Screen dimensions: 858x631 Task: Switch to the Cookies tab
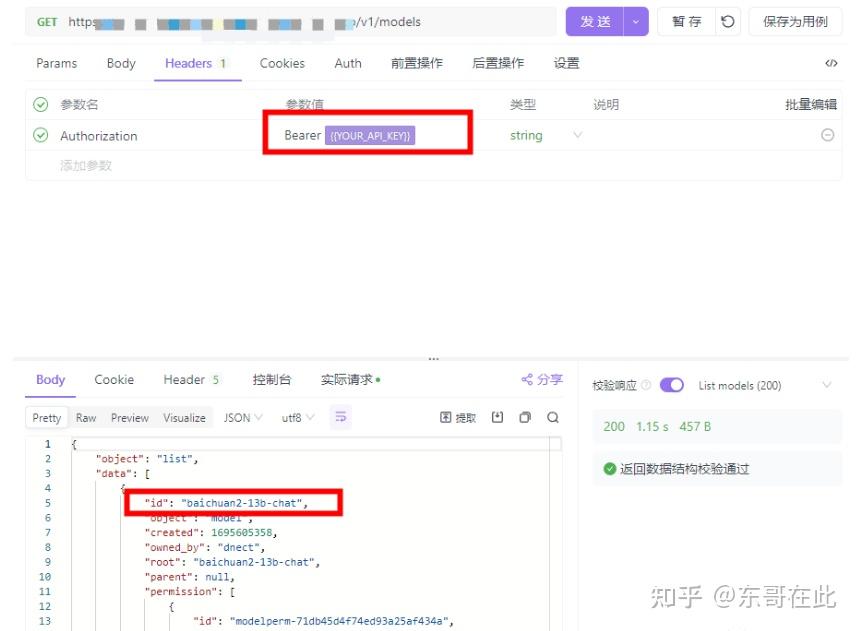pos(282,62)
